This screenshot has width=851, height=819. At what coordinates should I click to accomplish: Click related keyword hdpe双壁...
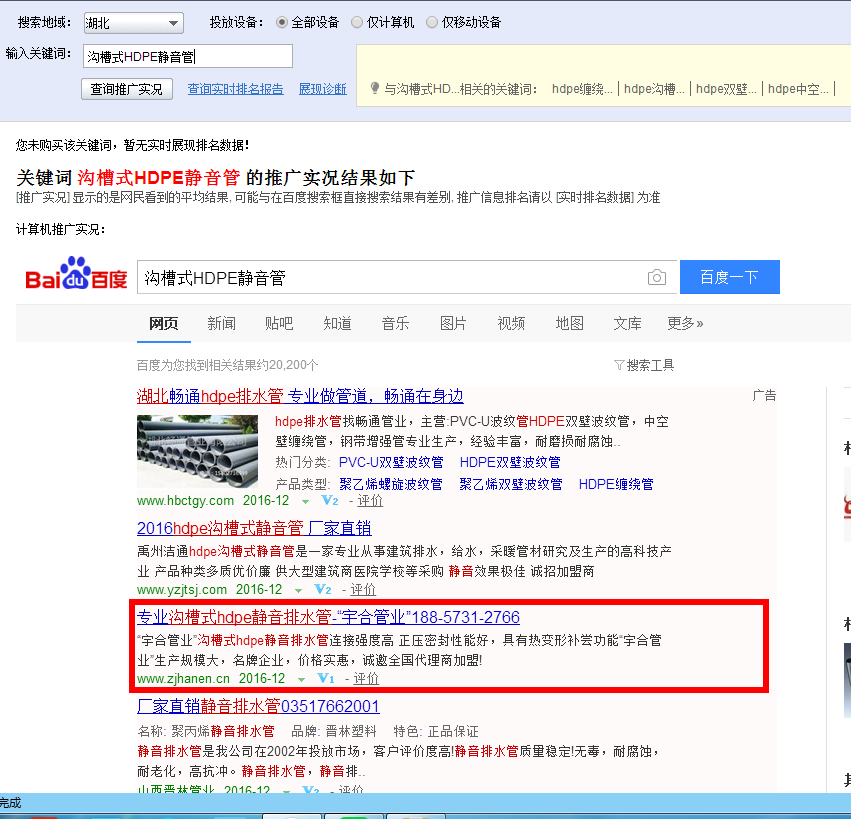coord(726,89)
